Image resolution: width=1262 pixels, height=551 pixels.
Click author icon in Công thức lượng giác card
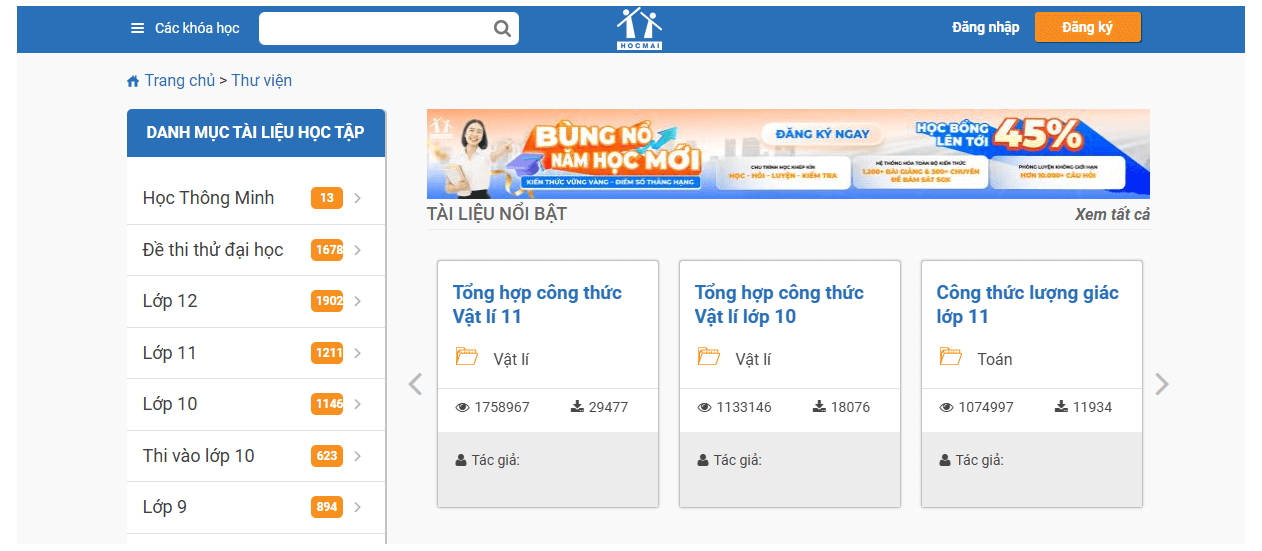945,461
